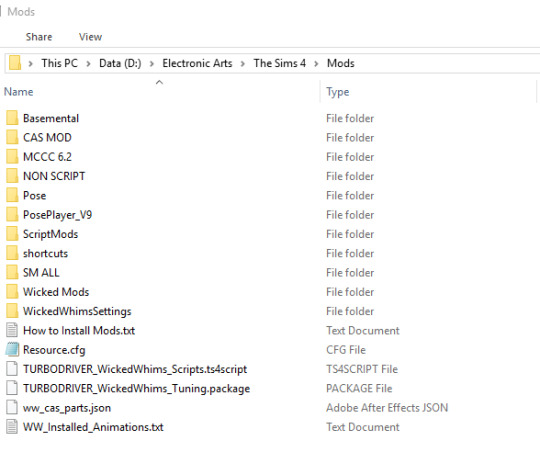Open the Share ribbon tab
This screenshot has width=540, height=452.
39,37
